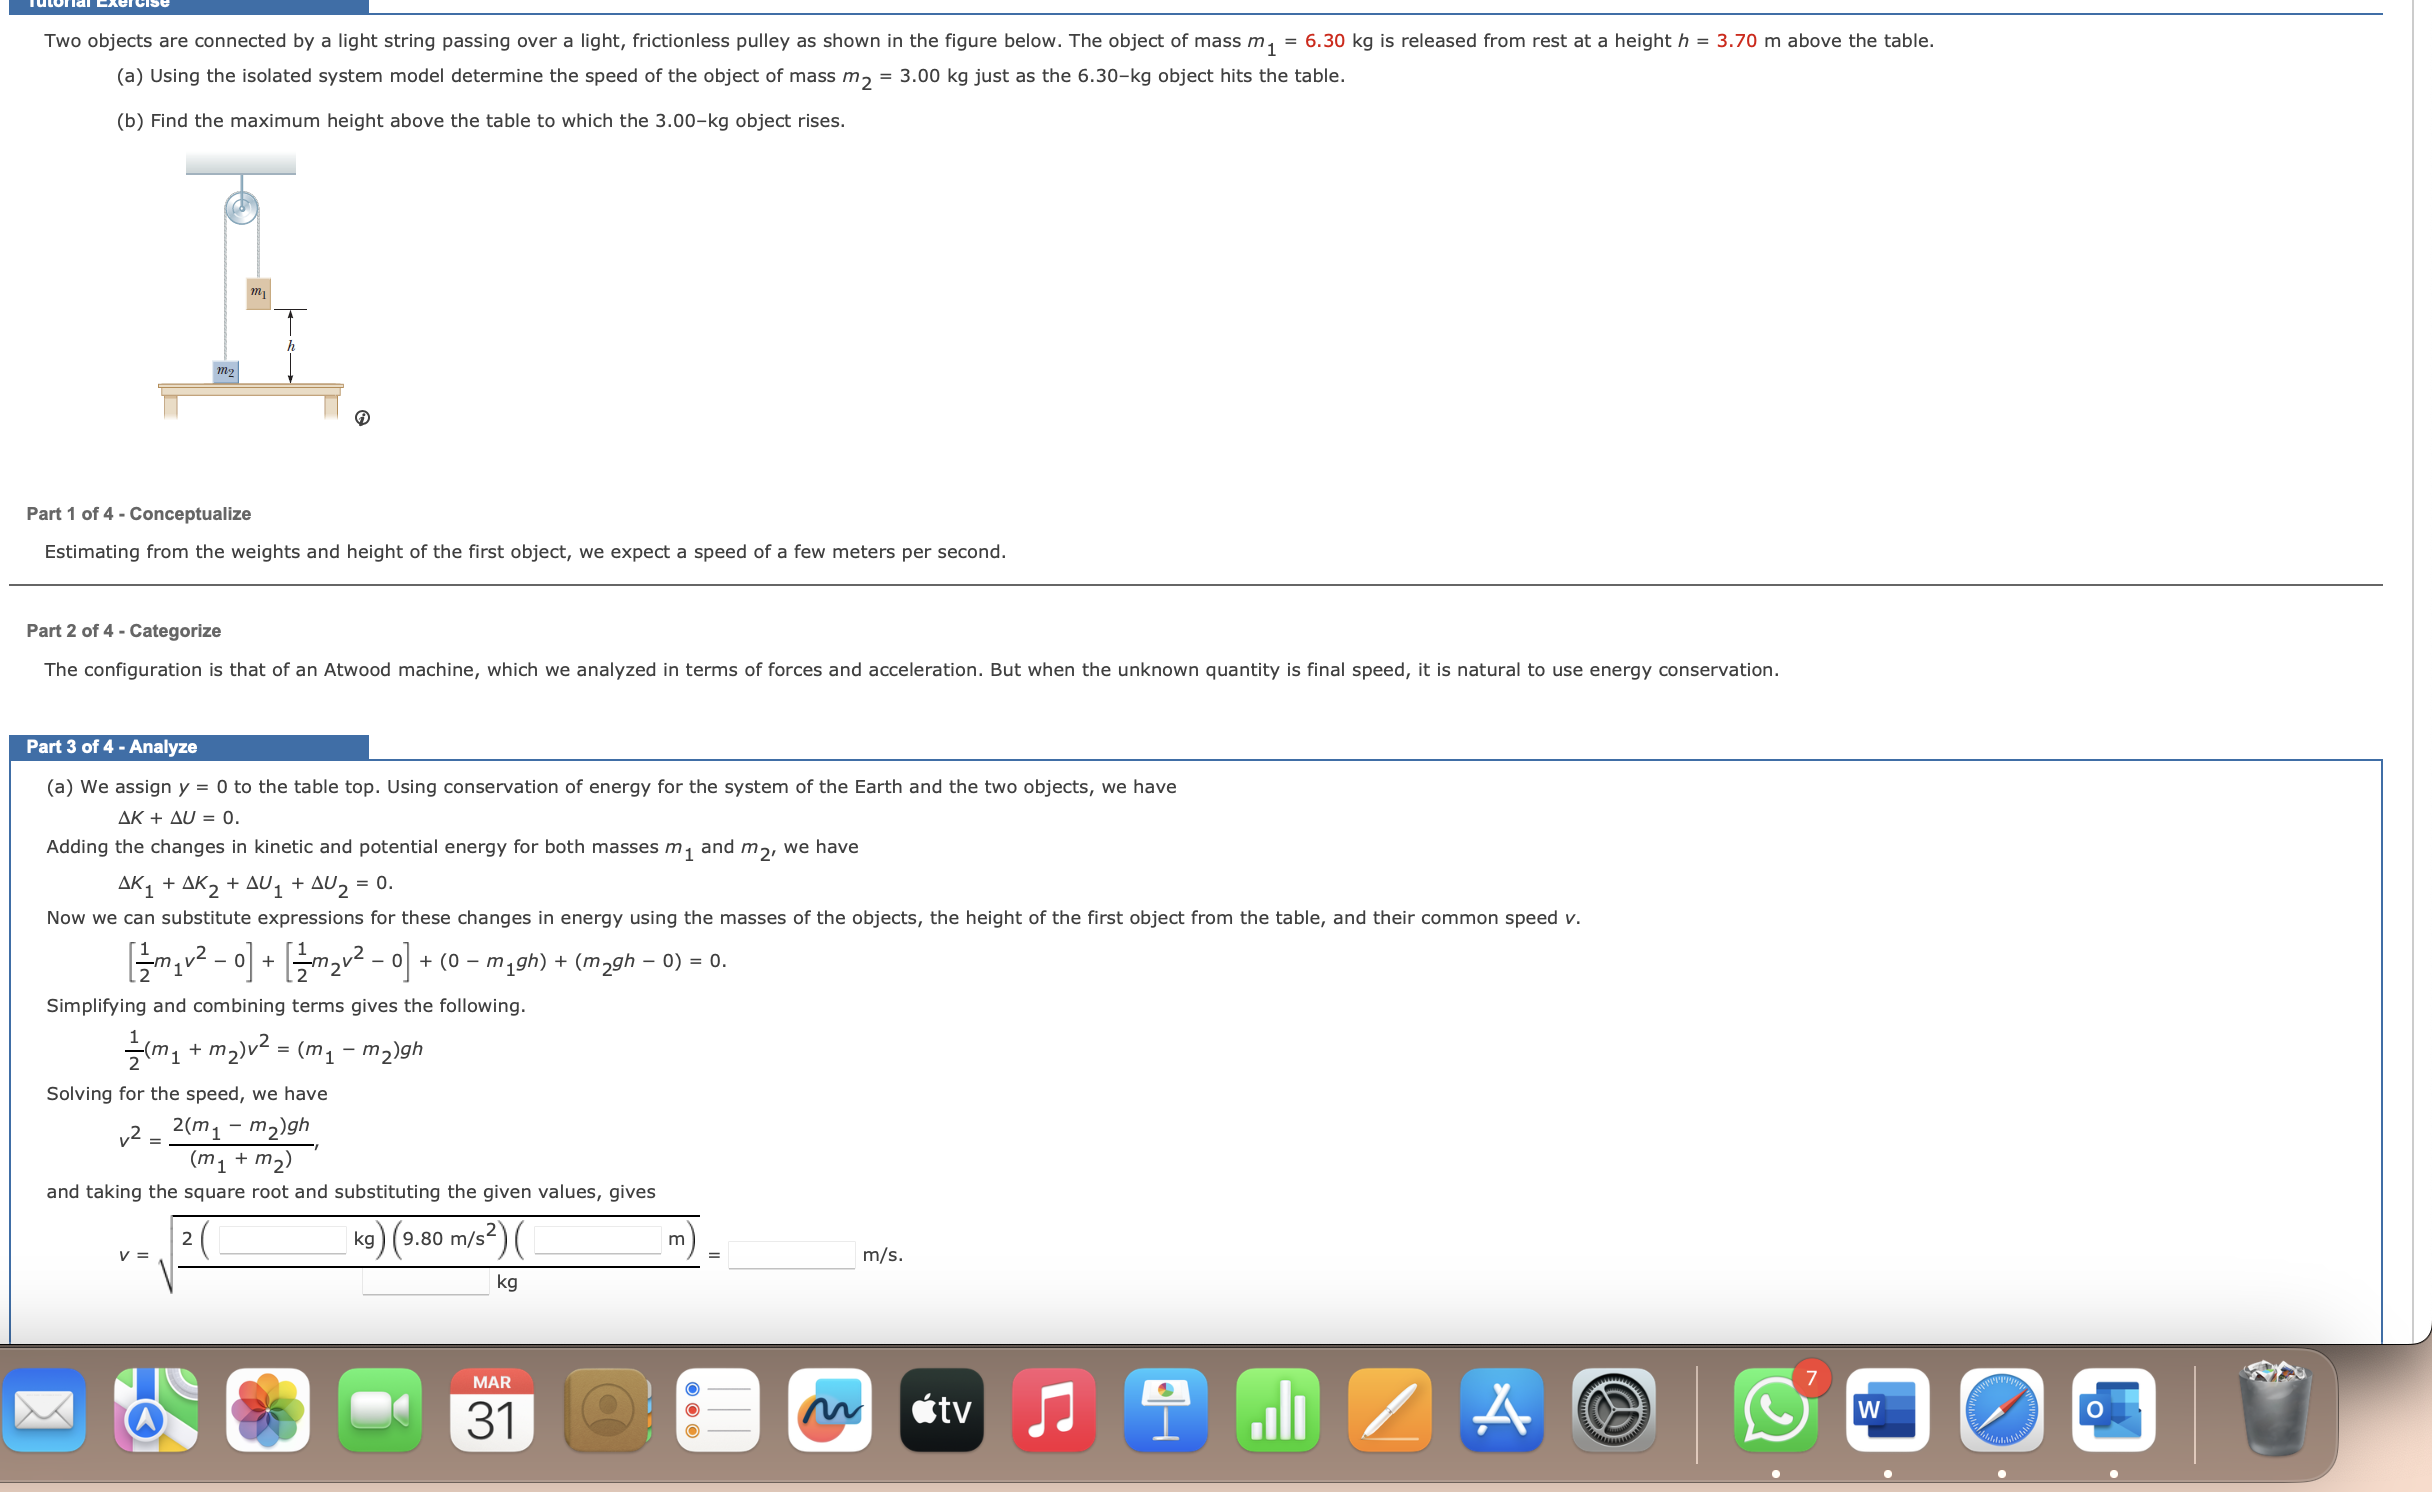This screenshot has height=1492, width=2432.
Task: Launch the Contacts app
Action: coord(606,1410)
